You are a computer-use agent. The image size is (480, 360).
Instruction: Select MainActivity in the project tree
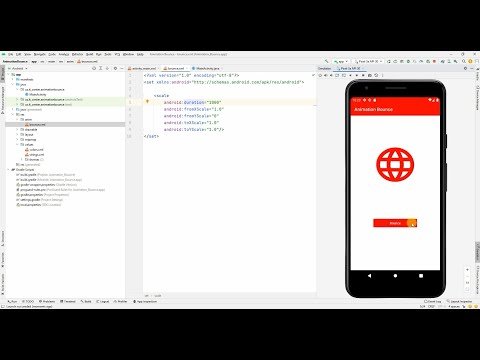coord(36,95)
